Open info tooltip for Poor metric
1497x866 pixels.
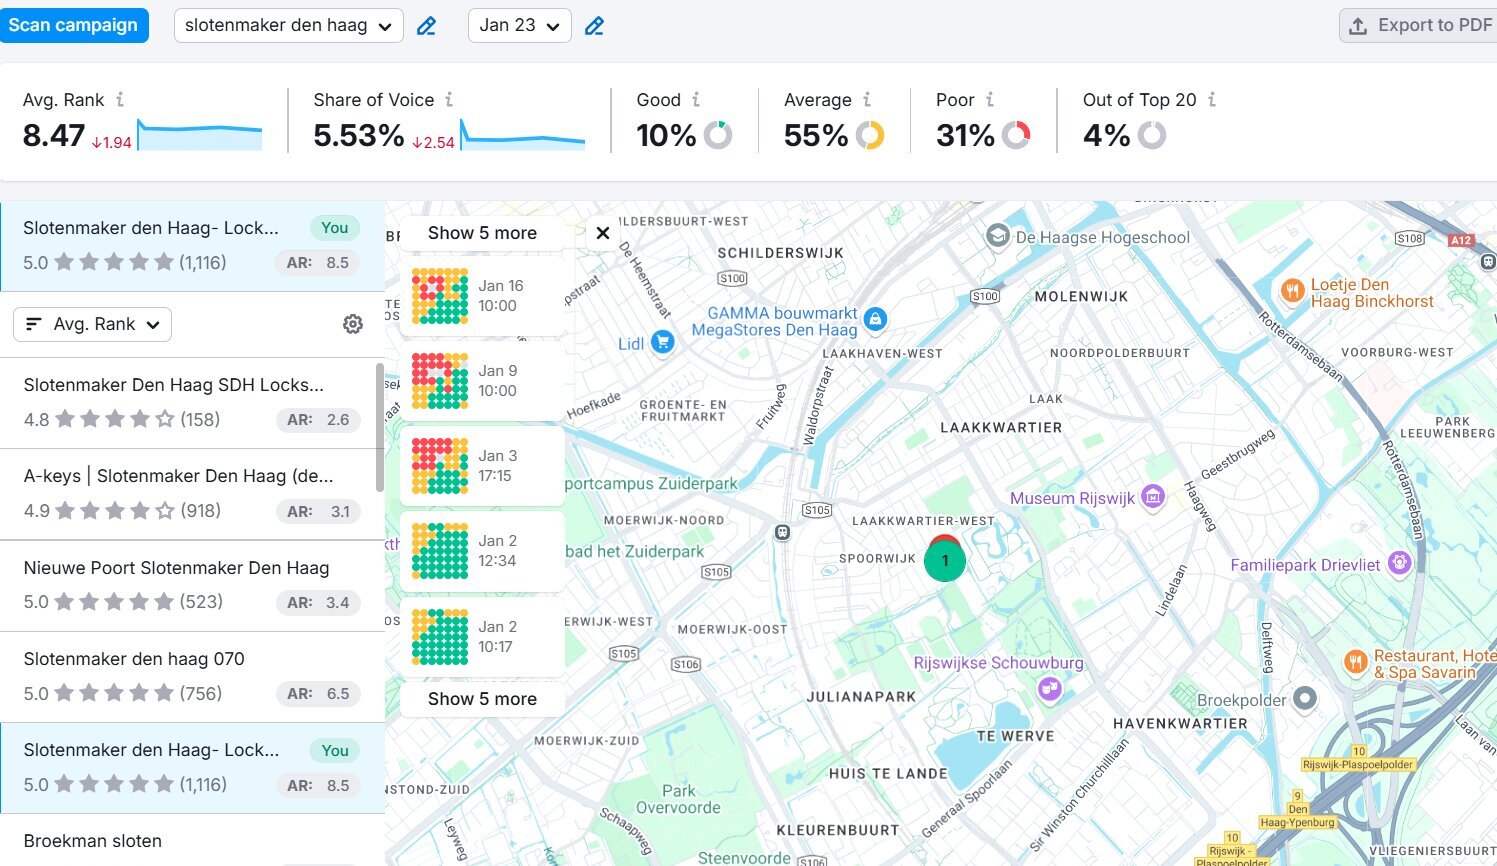coord(990,99)
